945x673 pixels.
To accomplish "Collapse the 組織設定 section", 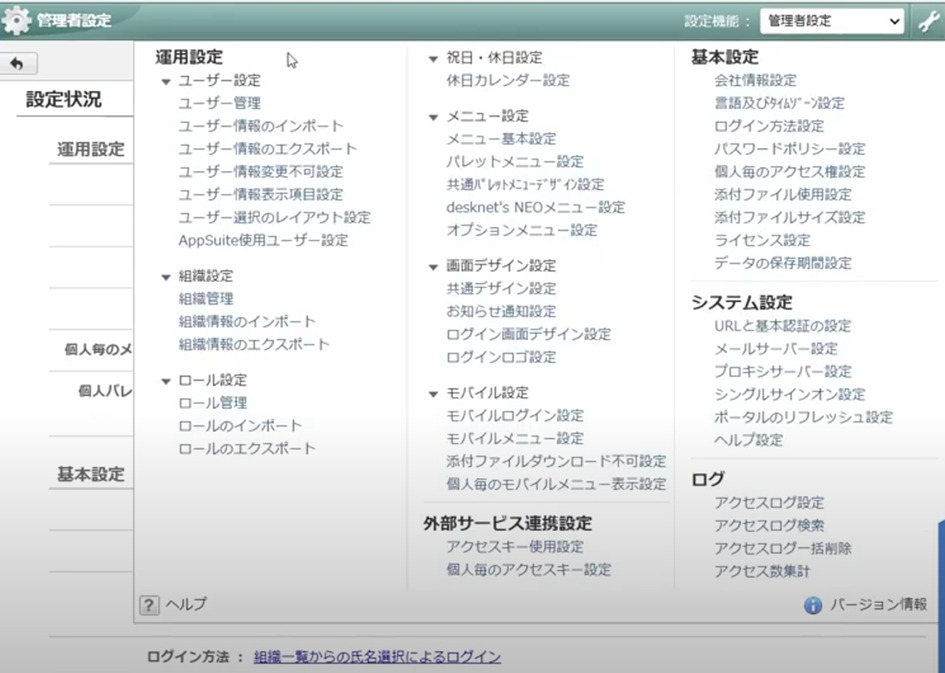I will click(166, 277).
